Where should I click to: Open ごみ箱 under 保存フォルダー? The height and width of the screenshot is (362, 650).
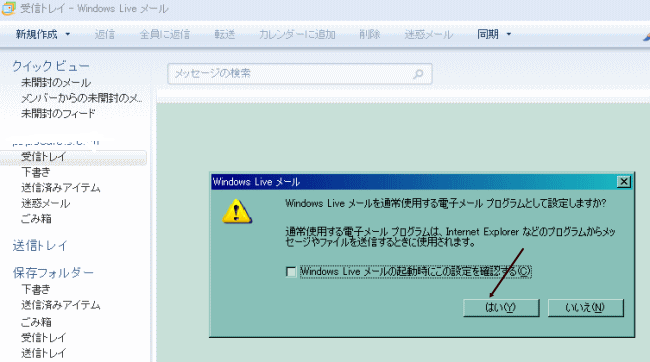[x=36, y=322]
